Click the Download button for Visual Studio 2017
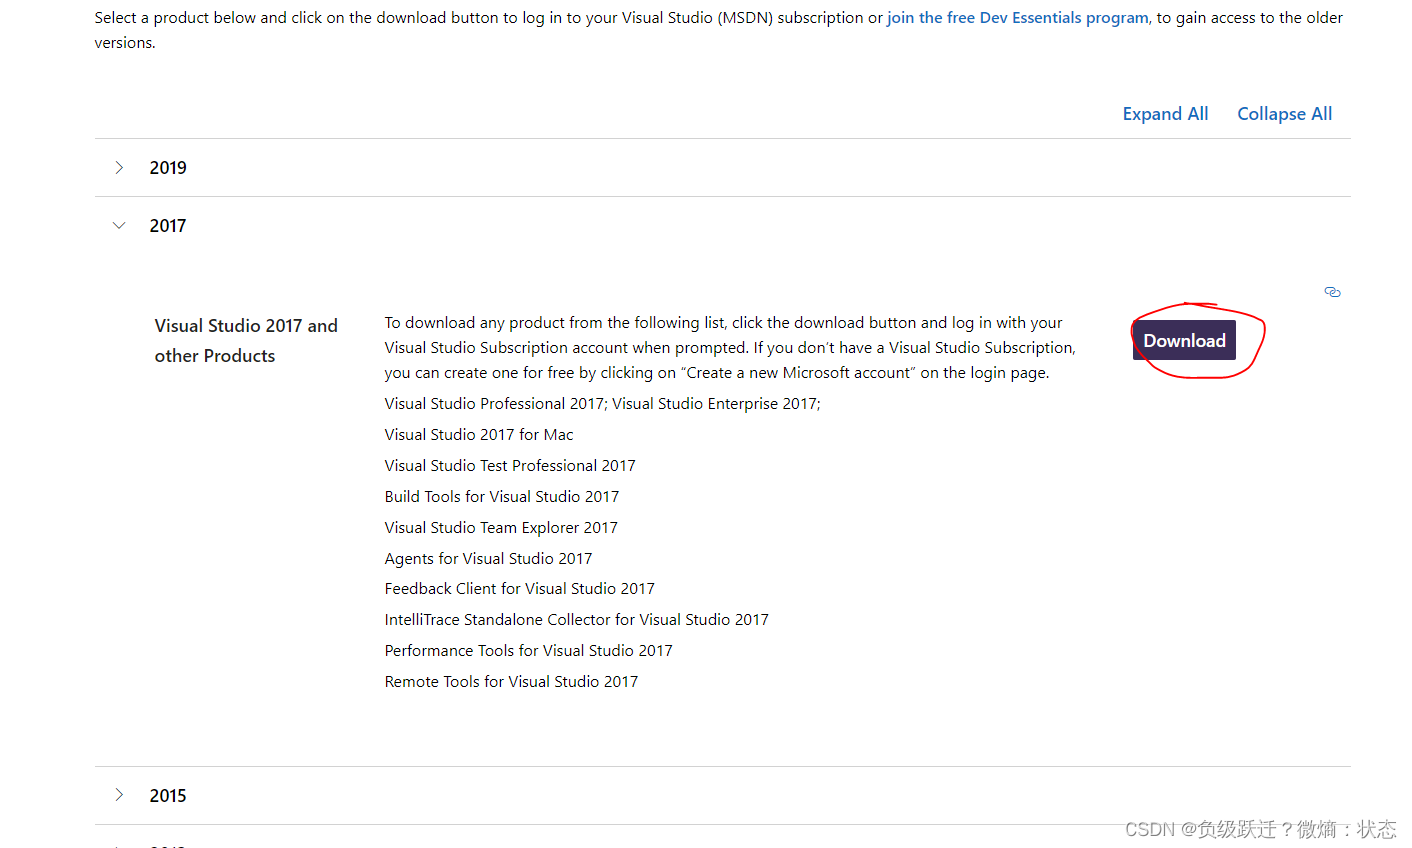The height and width of the screenshot is (848, 1412). [1184, 341]
